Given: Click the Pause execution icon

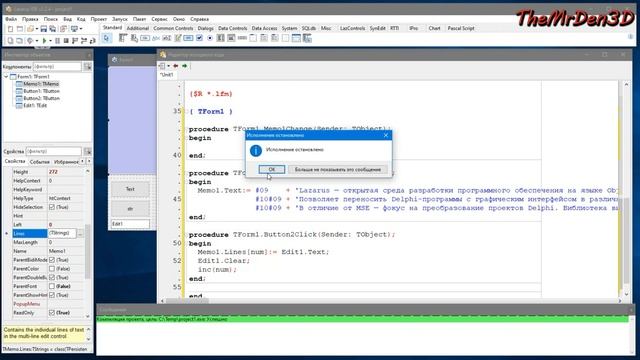Looking at the screenshot, I should (x=57, y=40).
